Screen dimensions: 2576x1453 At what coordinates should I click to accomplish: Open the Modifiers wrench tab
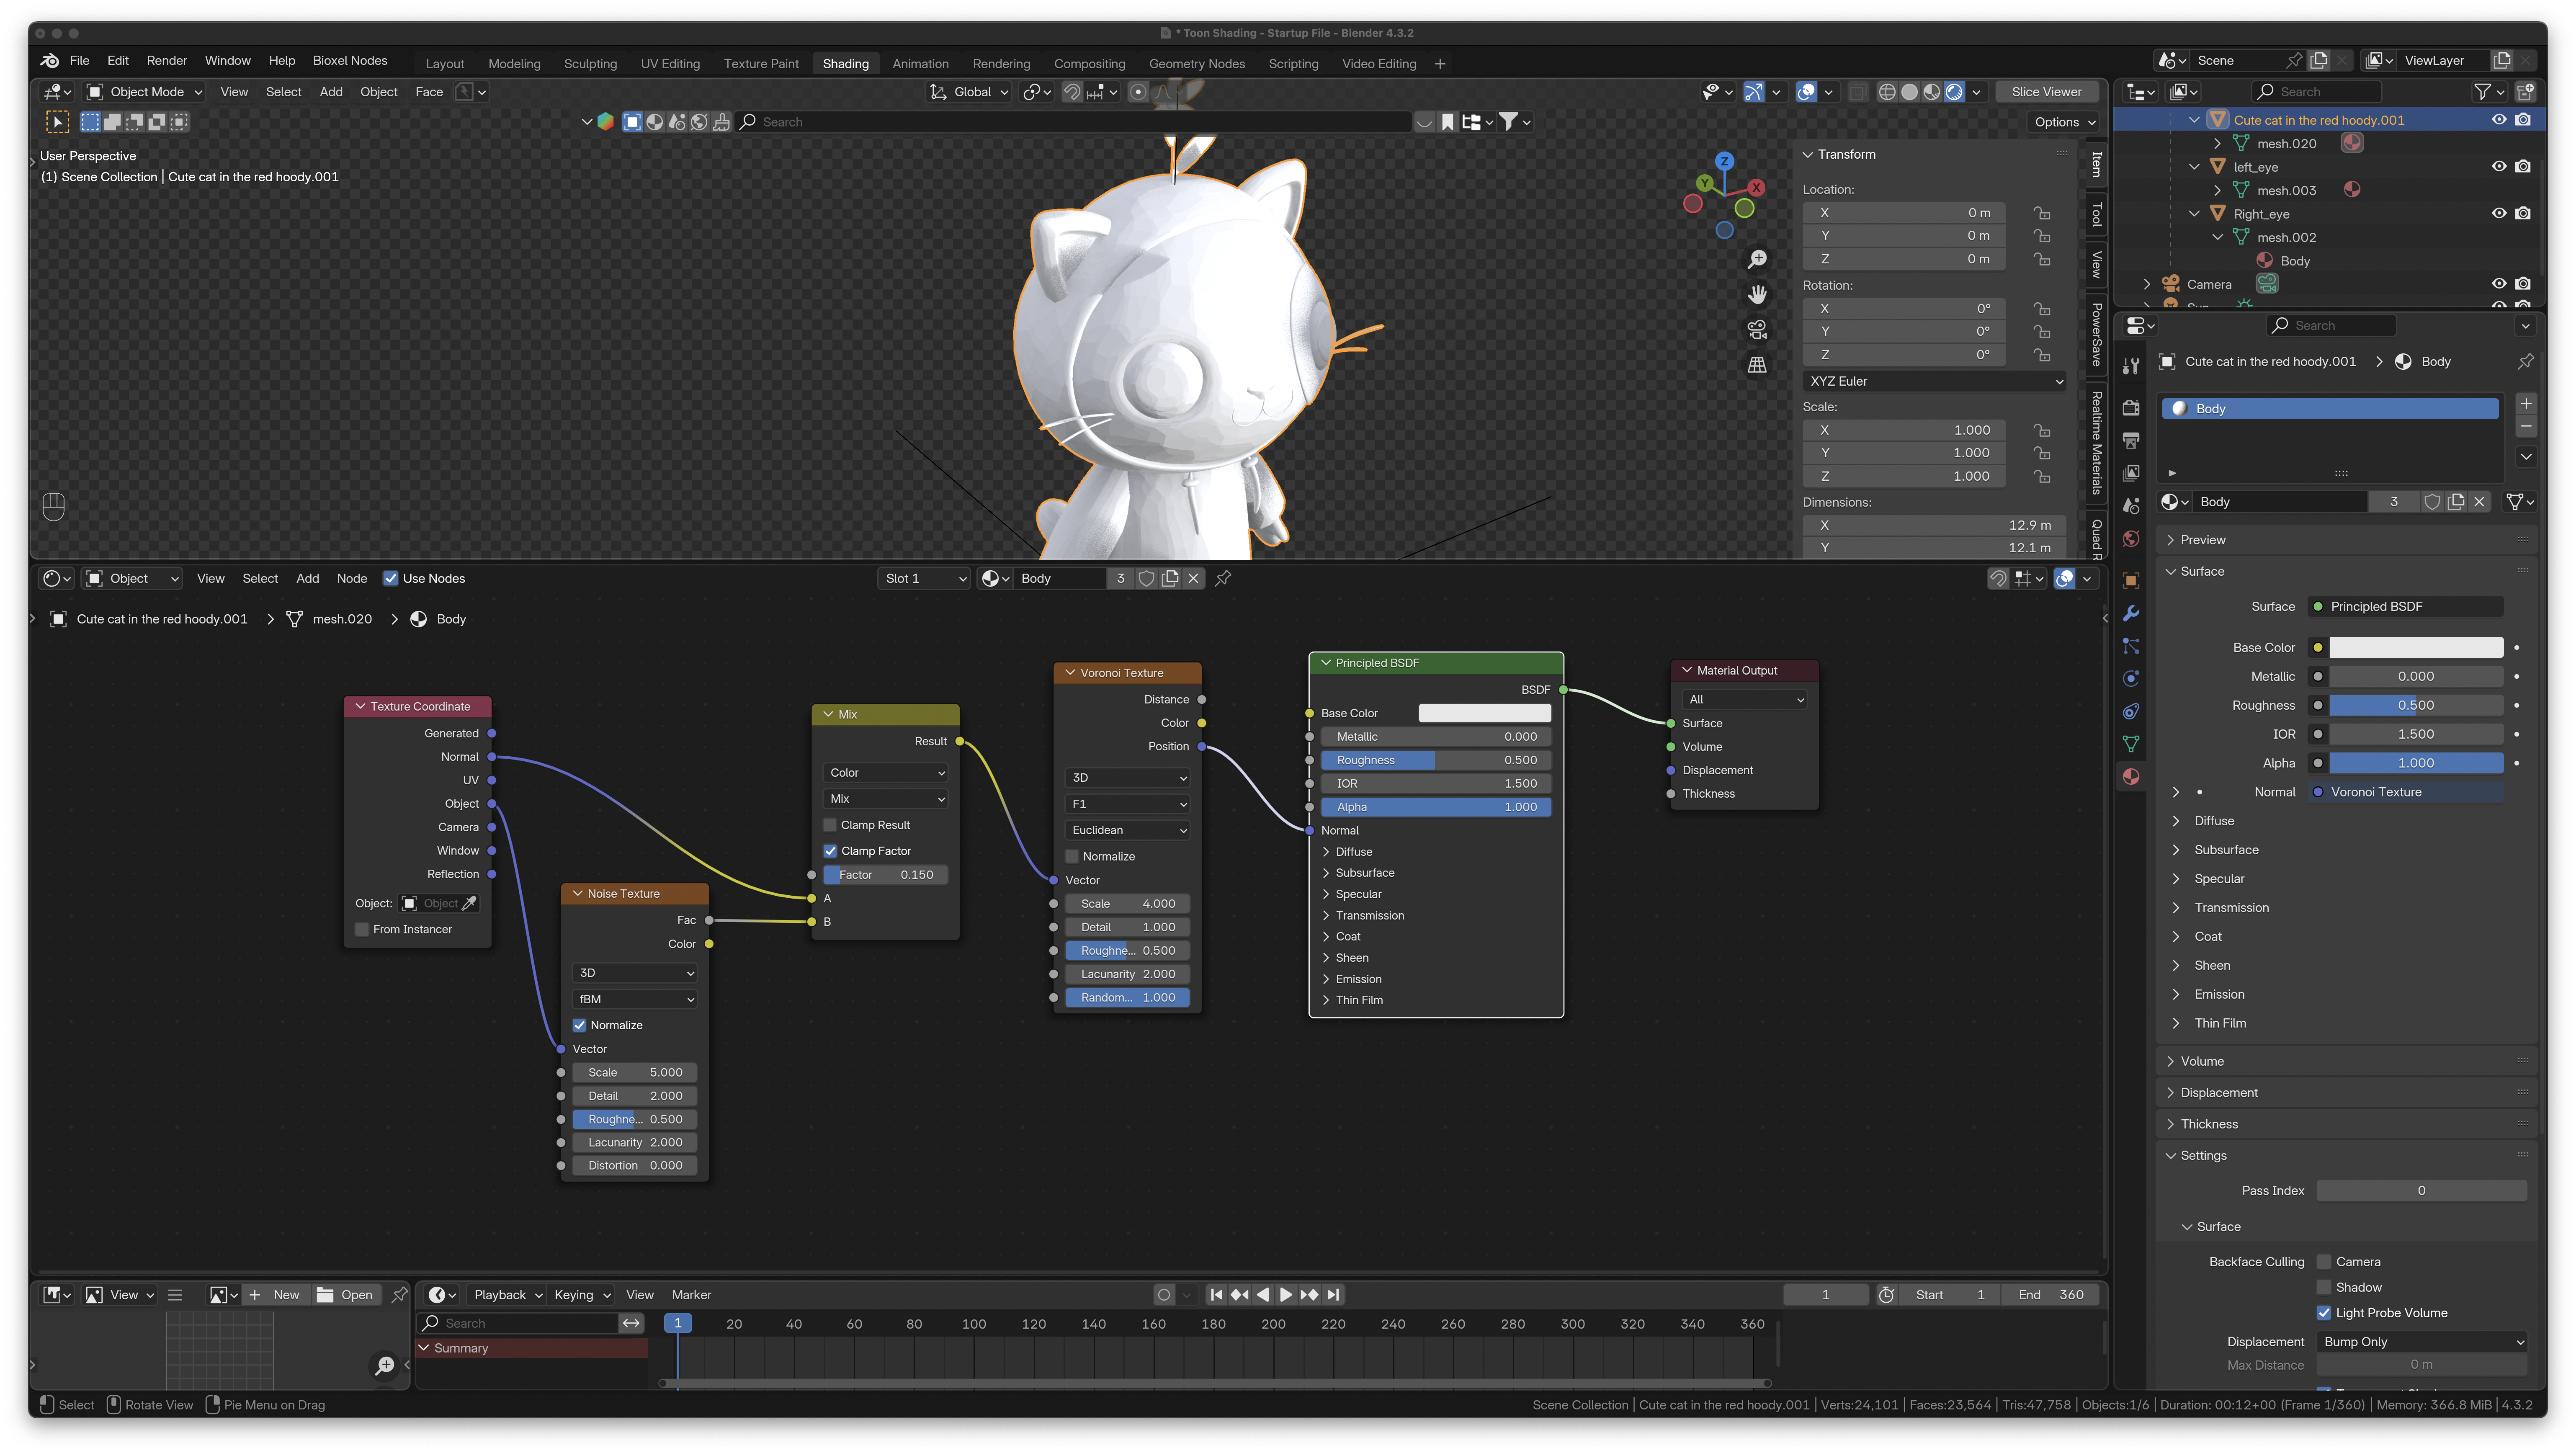click(2131, 614)
